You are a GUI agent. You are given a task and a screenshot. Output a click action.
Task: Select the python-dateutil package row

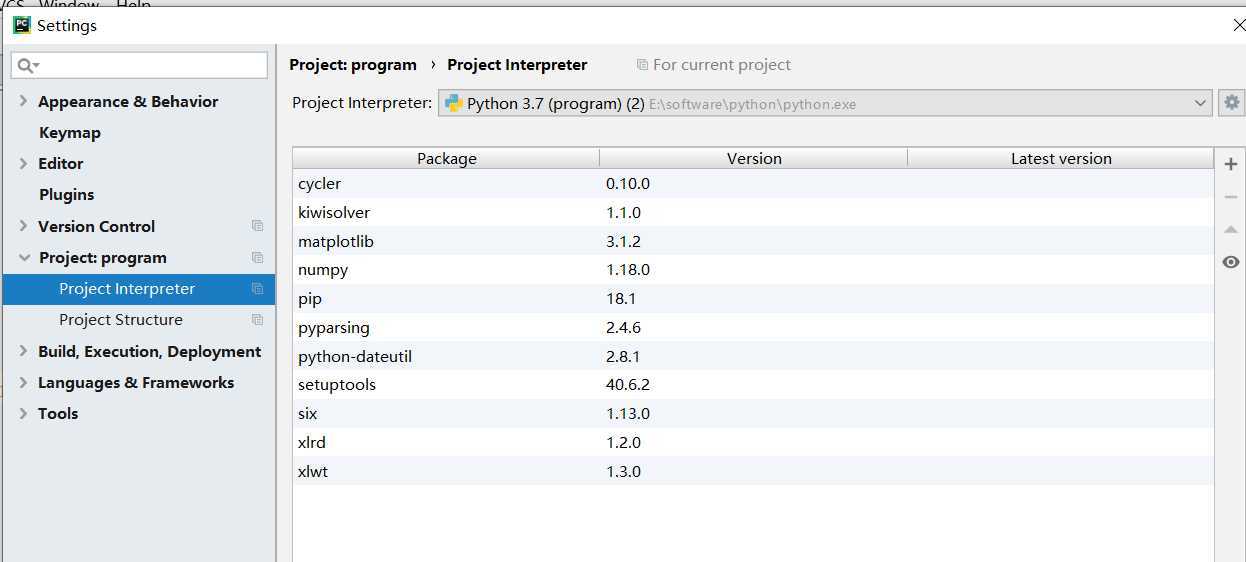click(x=753, y=357)
